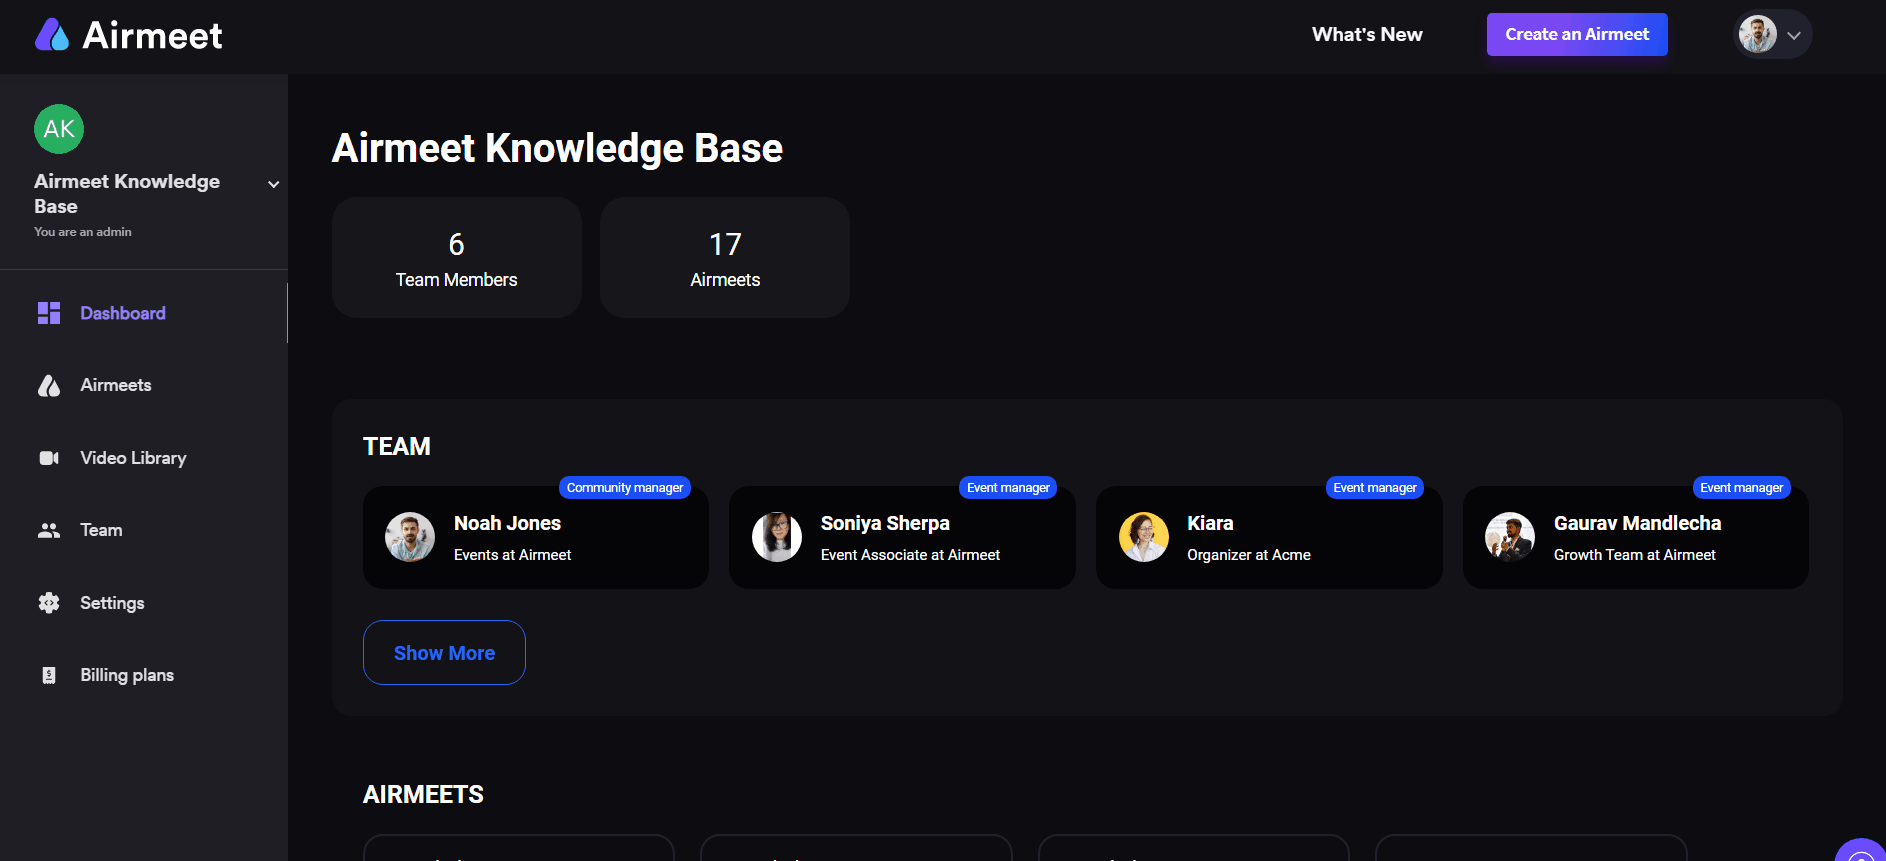Click Kiara's Event manager badge
This screenshot has width=1886, height=861.
coord(1375,487)
